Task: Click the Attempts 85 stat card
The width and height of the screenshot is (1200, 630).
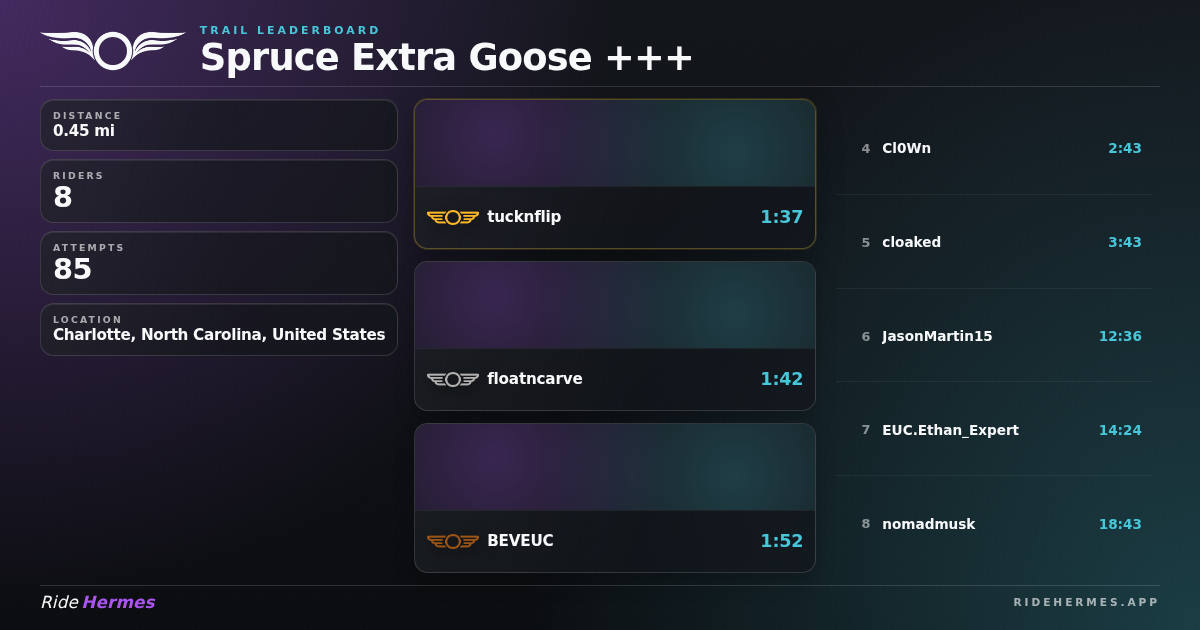Action: [218, 263]
